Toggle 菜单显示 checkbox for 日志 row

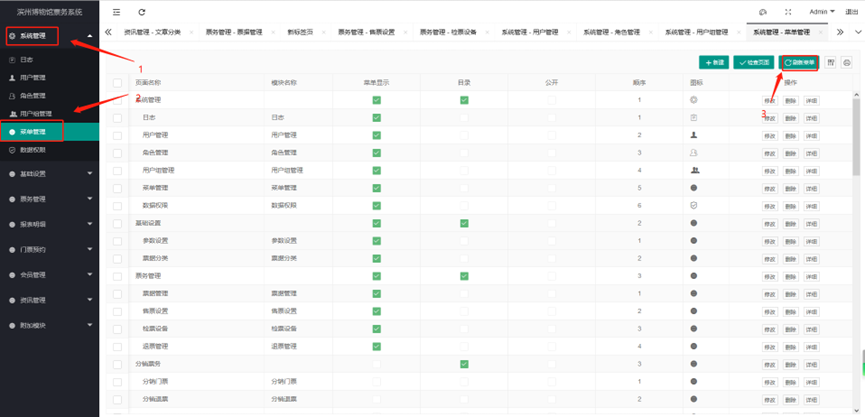pyautogui.click(x=376, y=118)
